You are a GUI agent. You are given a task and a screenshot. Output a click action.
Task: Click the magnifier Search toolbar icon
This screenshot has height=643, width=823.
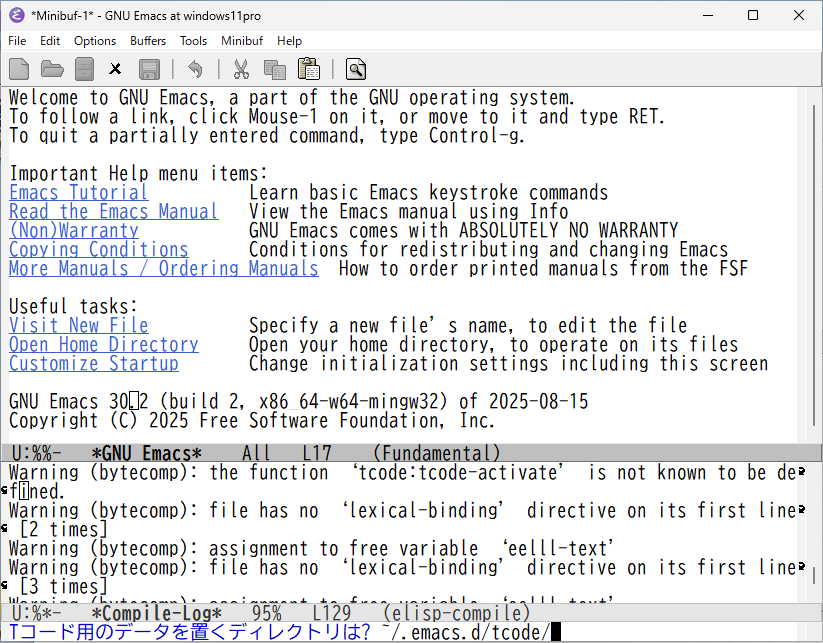click(356, 69)
